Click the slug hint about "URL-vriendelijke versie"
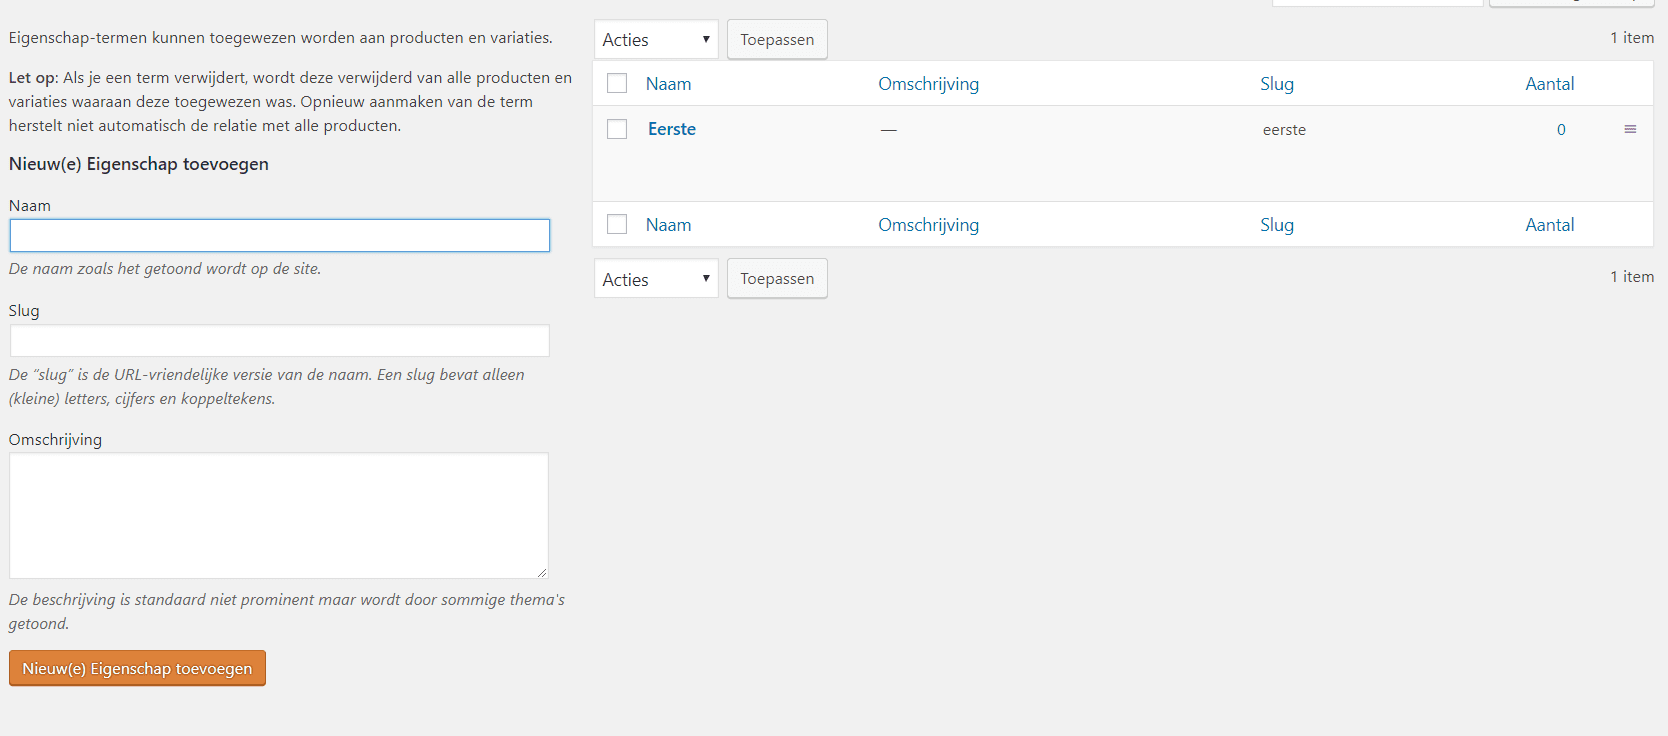This screenshot has width=1668, height=736. point(267,387)
